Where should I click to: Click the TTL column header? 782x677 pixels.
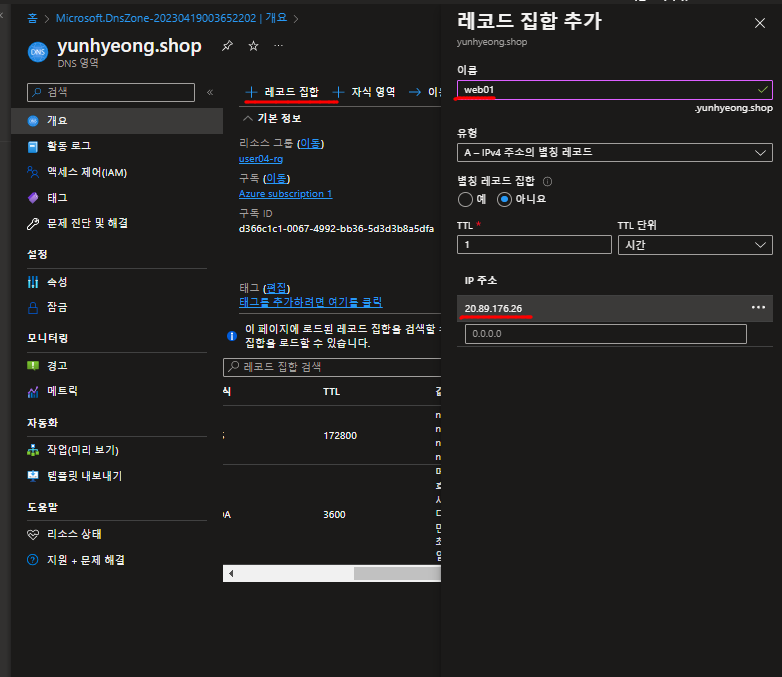tap(332, 392)
